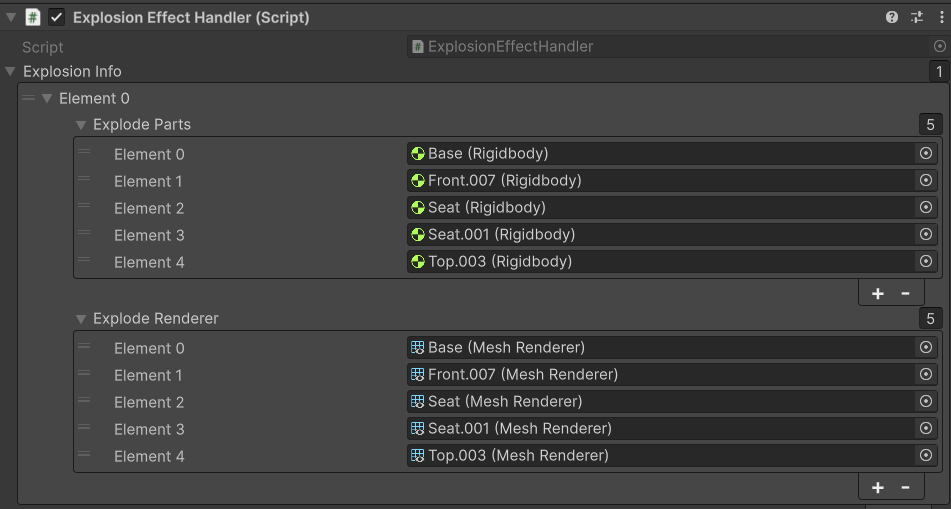951x509 pixels.
Task: Add new element to Explode Renderer list
Action: tap(878, 487)
